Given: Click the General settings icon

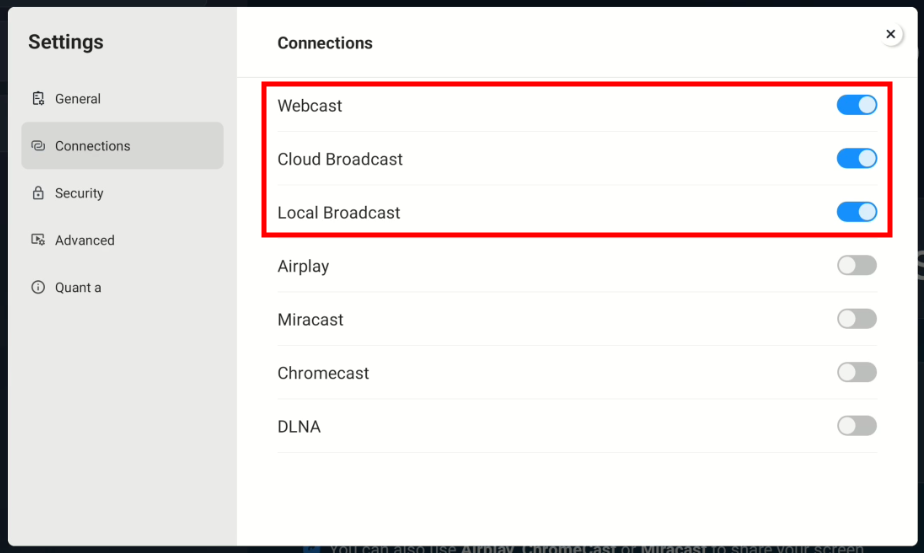Looking at the screenshot, I should 38,99.
